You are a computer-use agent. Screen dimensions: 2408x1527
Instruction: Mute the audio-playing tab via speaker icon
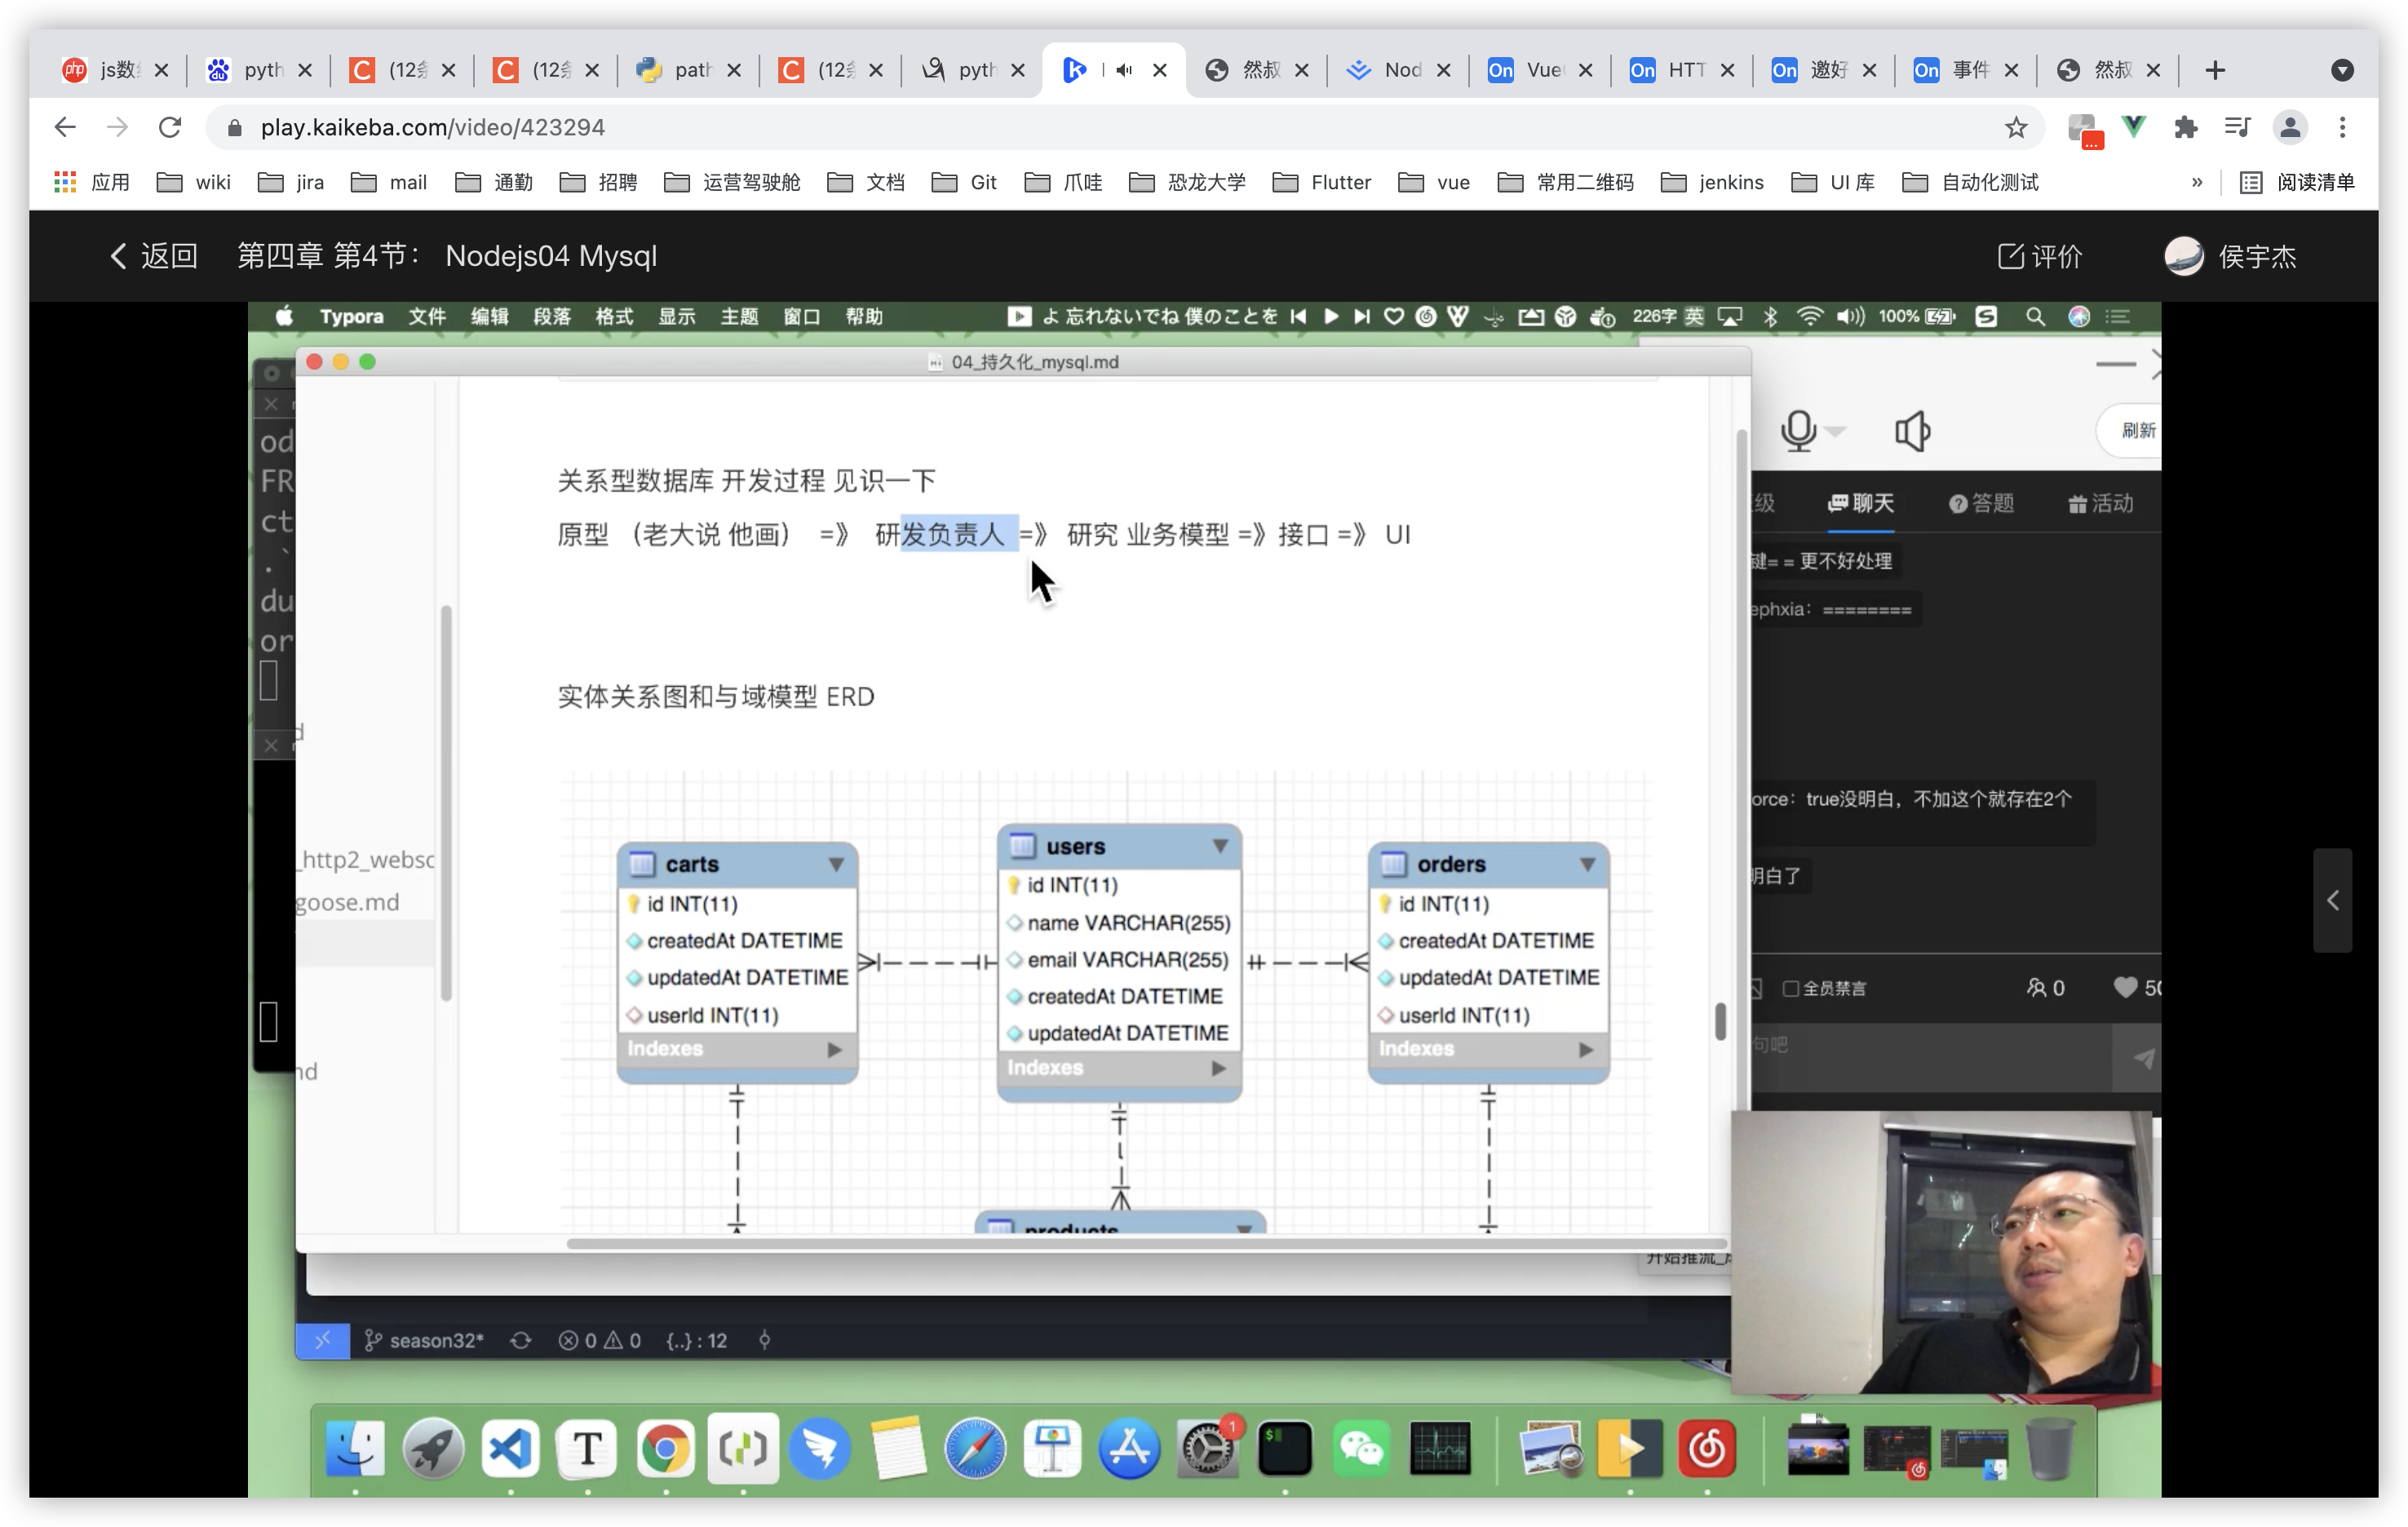1124,70
